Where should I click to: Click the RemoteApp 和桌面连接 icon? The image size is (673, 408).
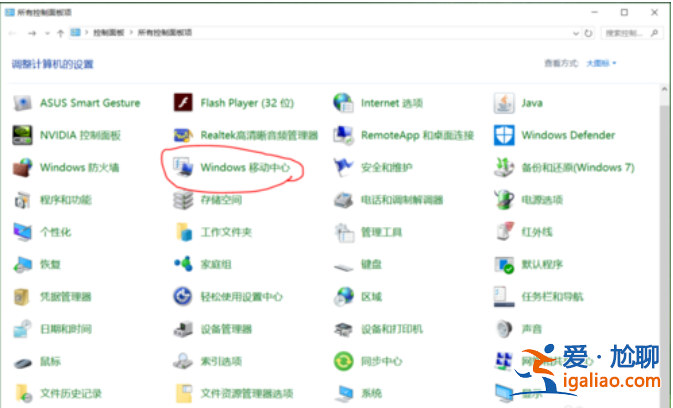[343, 135]
